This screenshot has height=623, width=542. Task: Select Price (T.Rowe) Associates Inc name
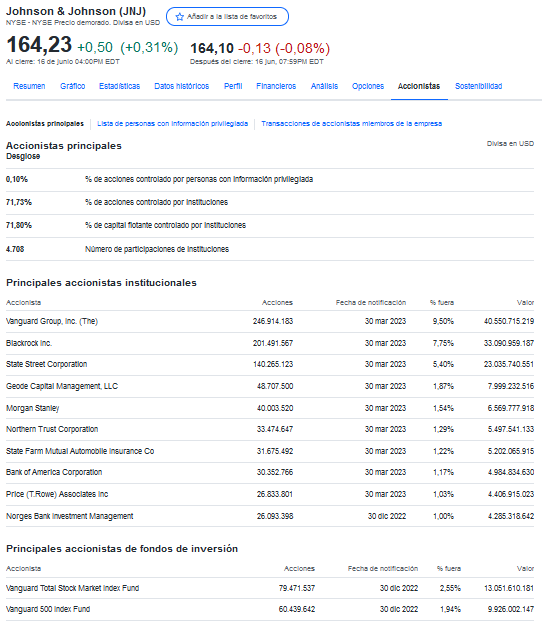57,494
